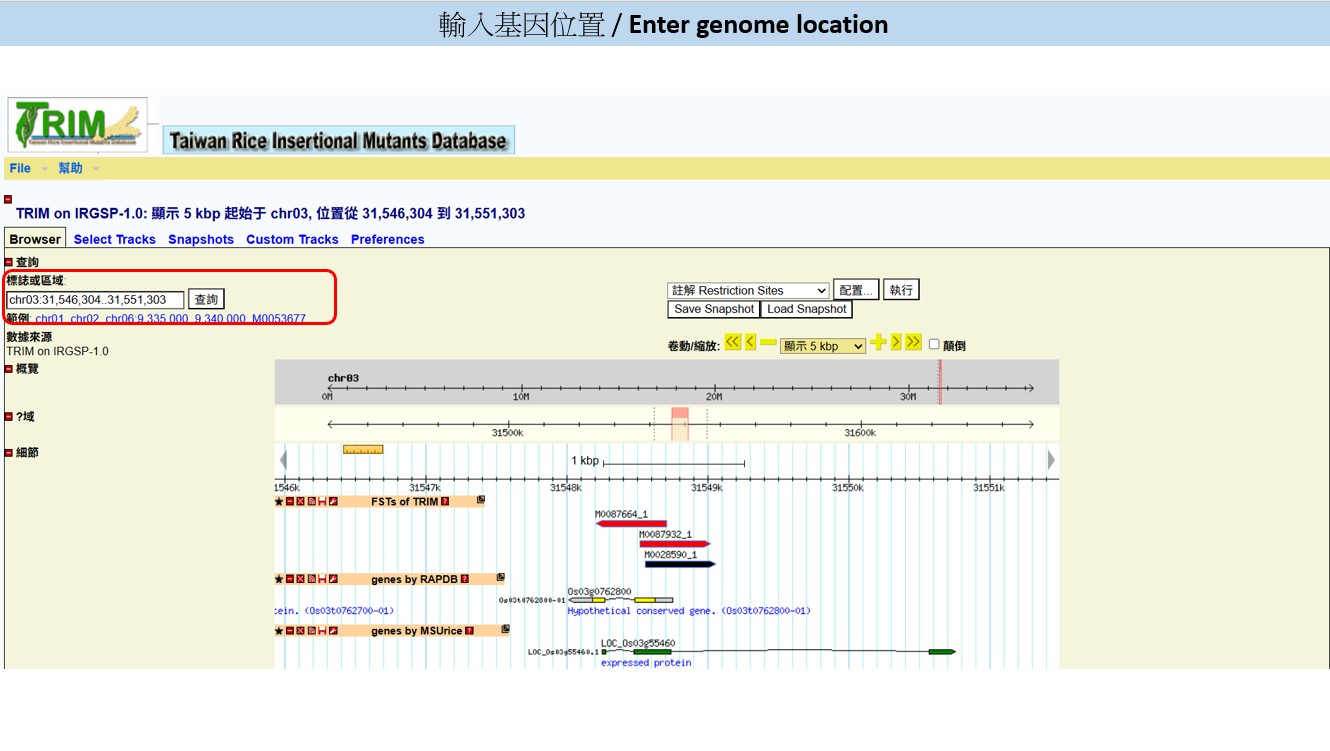Click the 查詢 search button
This screenshot has width=1330, height=751.
pos(206,300)
